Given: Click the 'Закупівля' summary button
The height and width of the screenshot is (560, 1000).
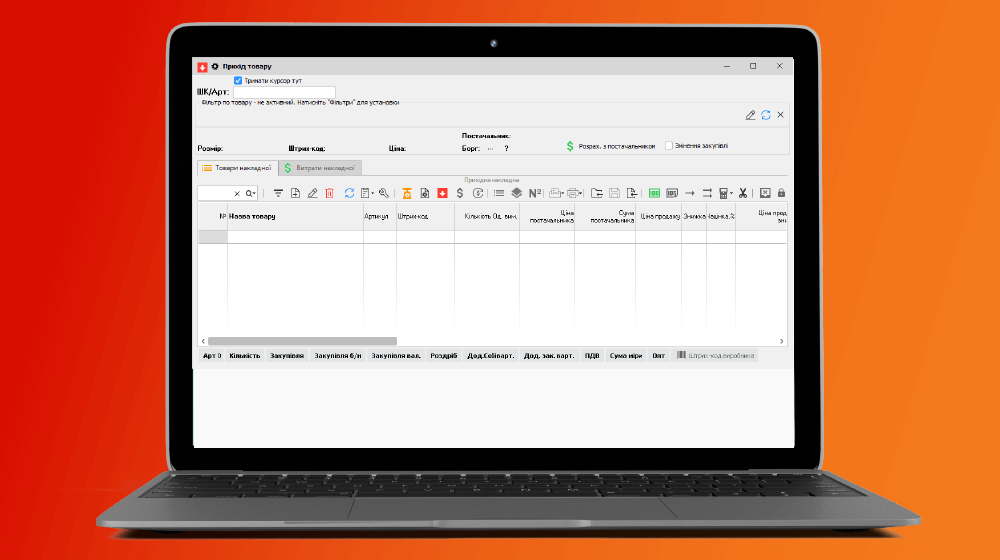Looking at the screenshot, I should 286,355.
